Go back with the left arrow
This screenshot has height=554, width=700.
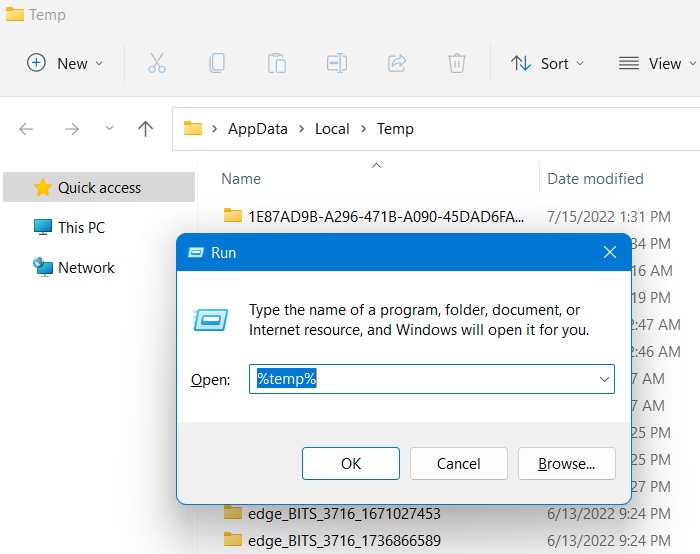[x=26, y=129]
